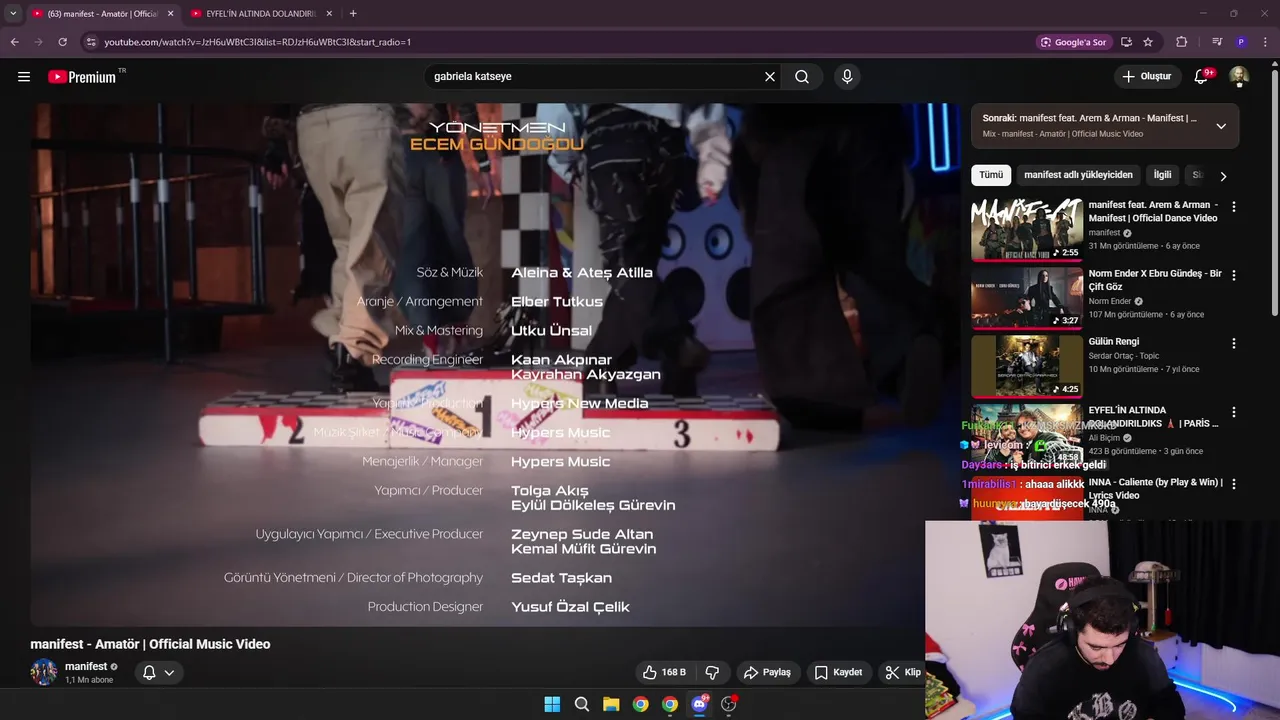Open the Gülün Rengi video thumbnail
The image size is (1280, 720).
(1027, 365)
